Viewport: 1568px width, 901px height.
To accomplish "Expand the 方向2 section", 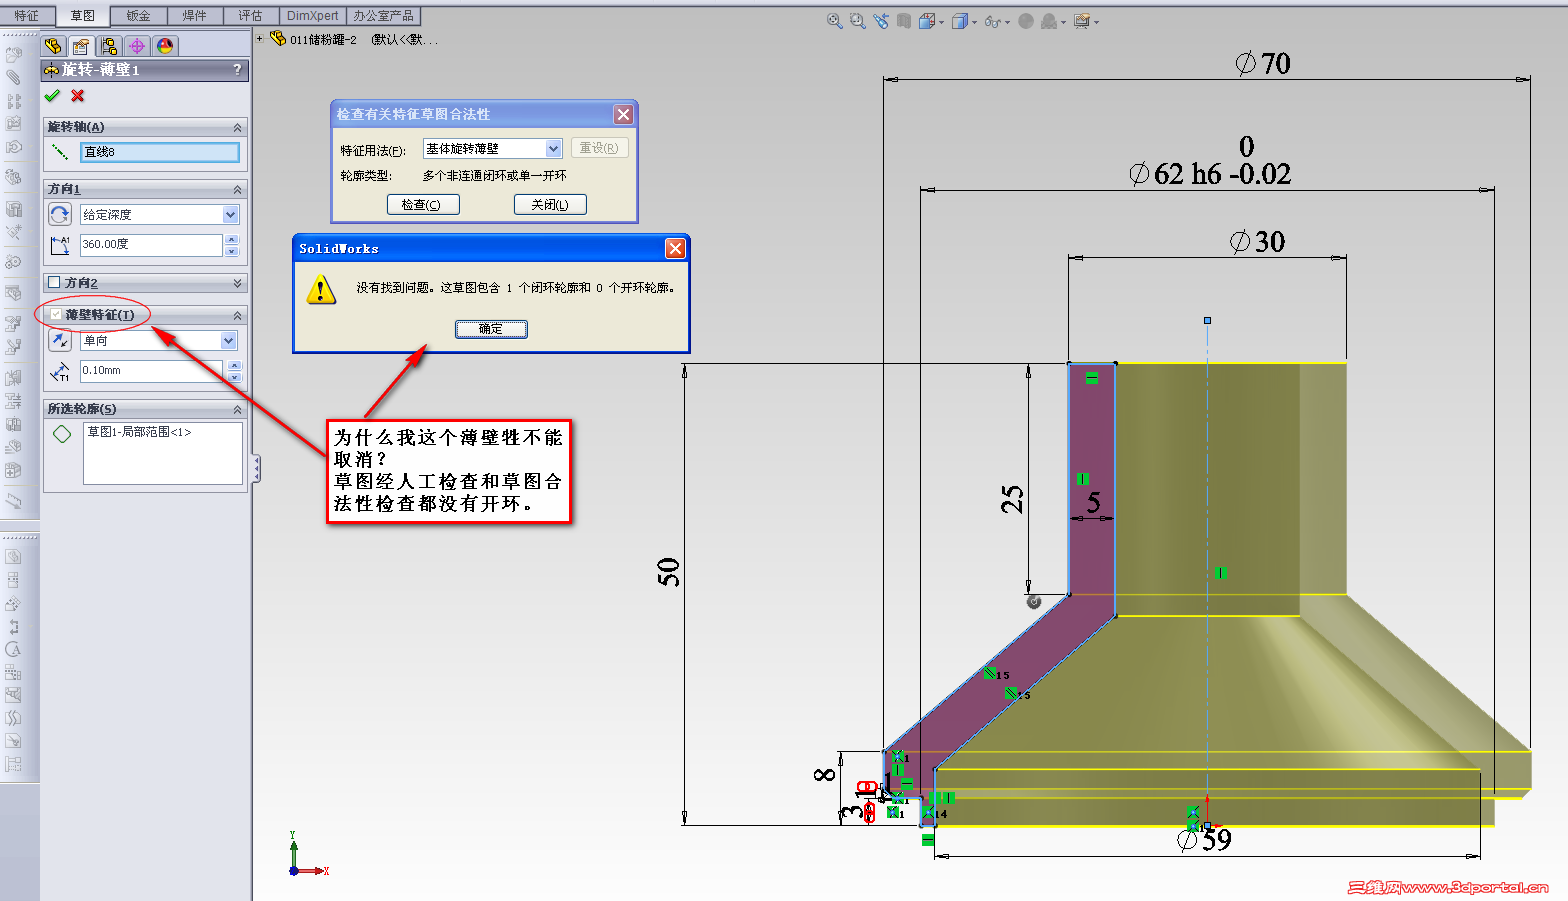I will point(237,283).
